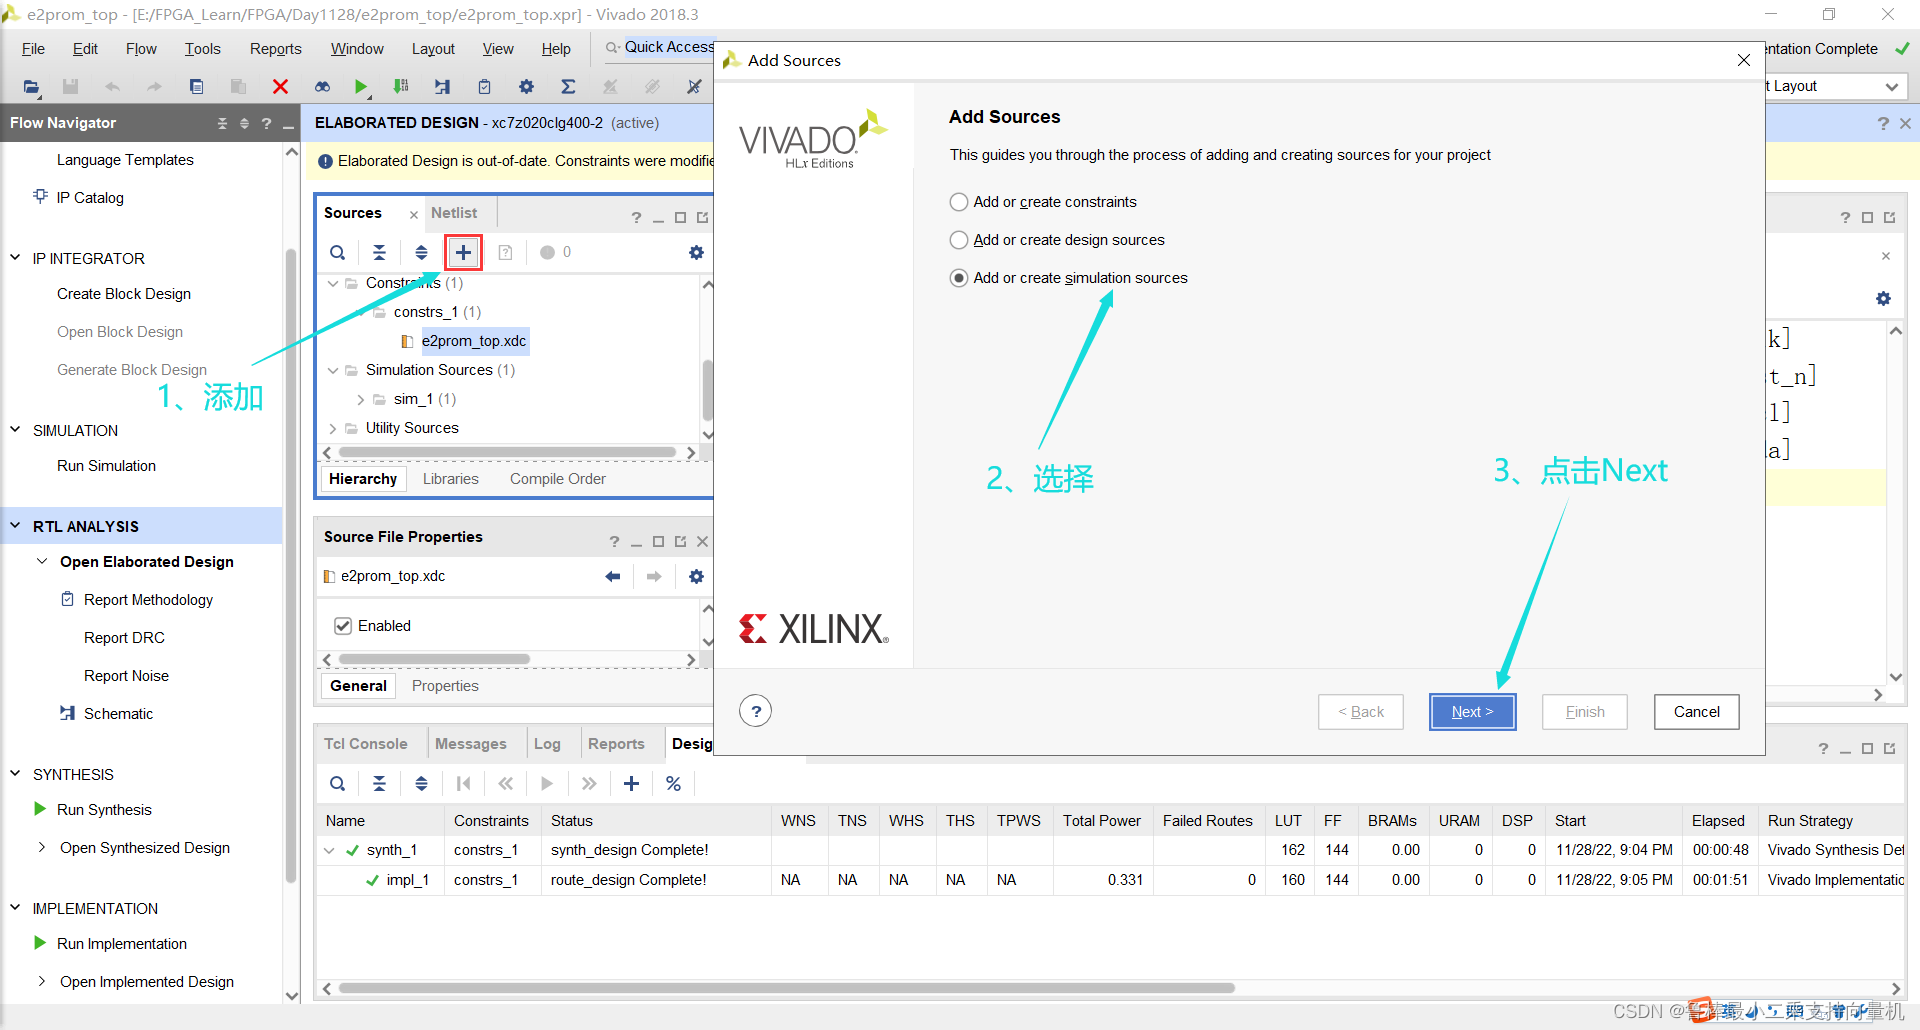This screenshot has height=1030, width=1920.
Task: Click Create Block Design
Action: click(124, 294)
